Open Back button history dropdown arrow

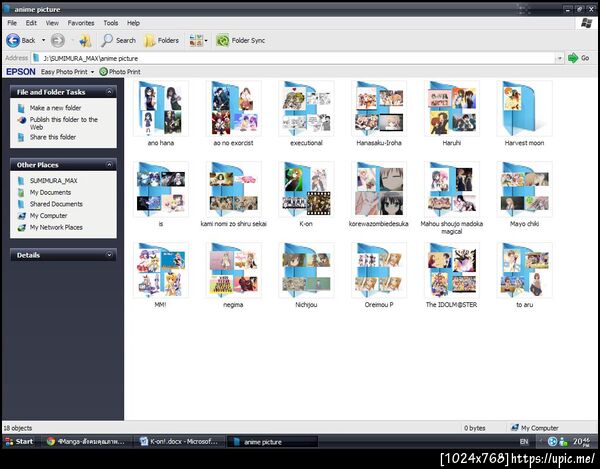(43, 40)
